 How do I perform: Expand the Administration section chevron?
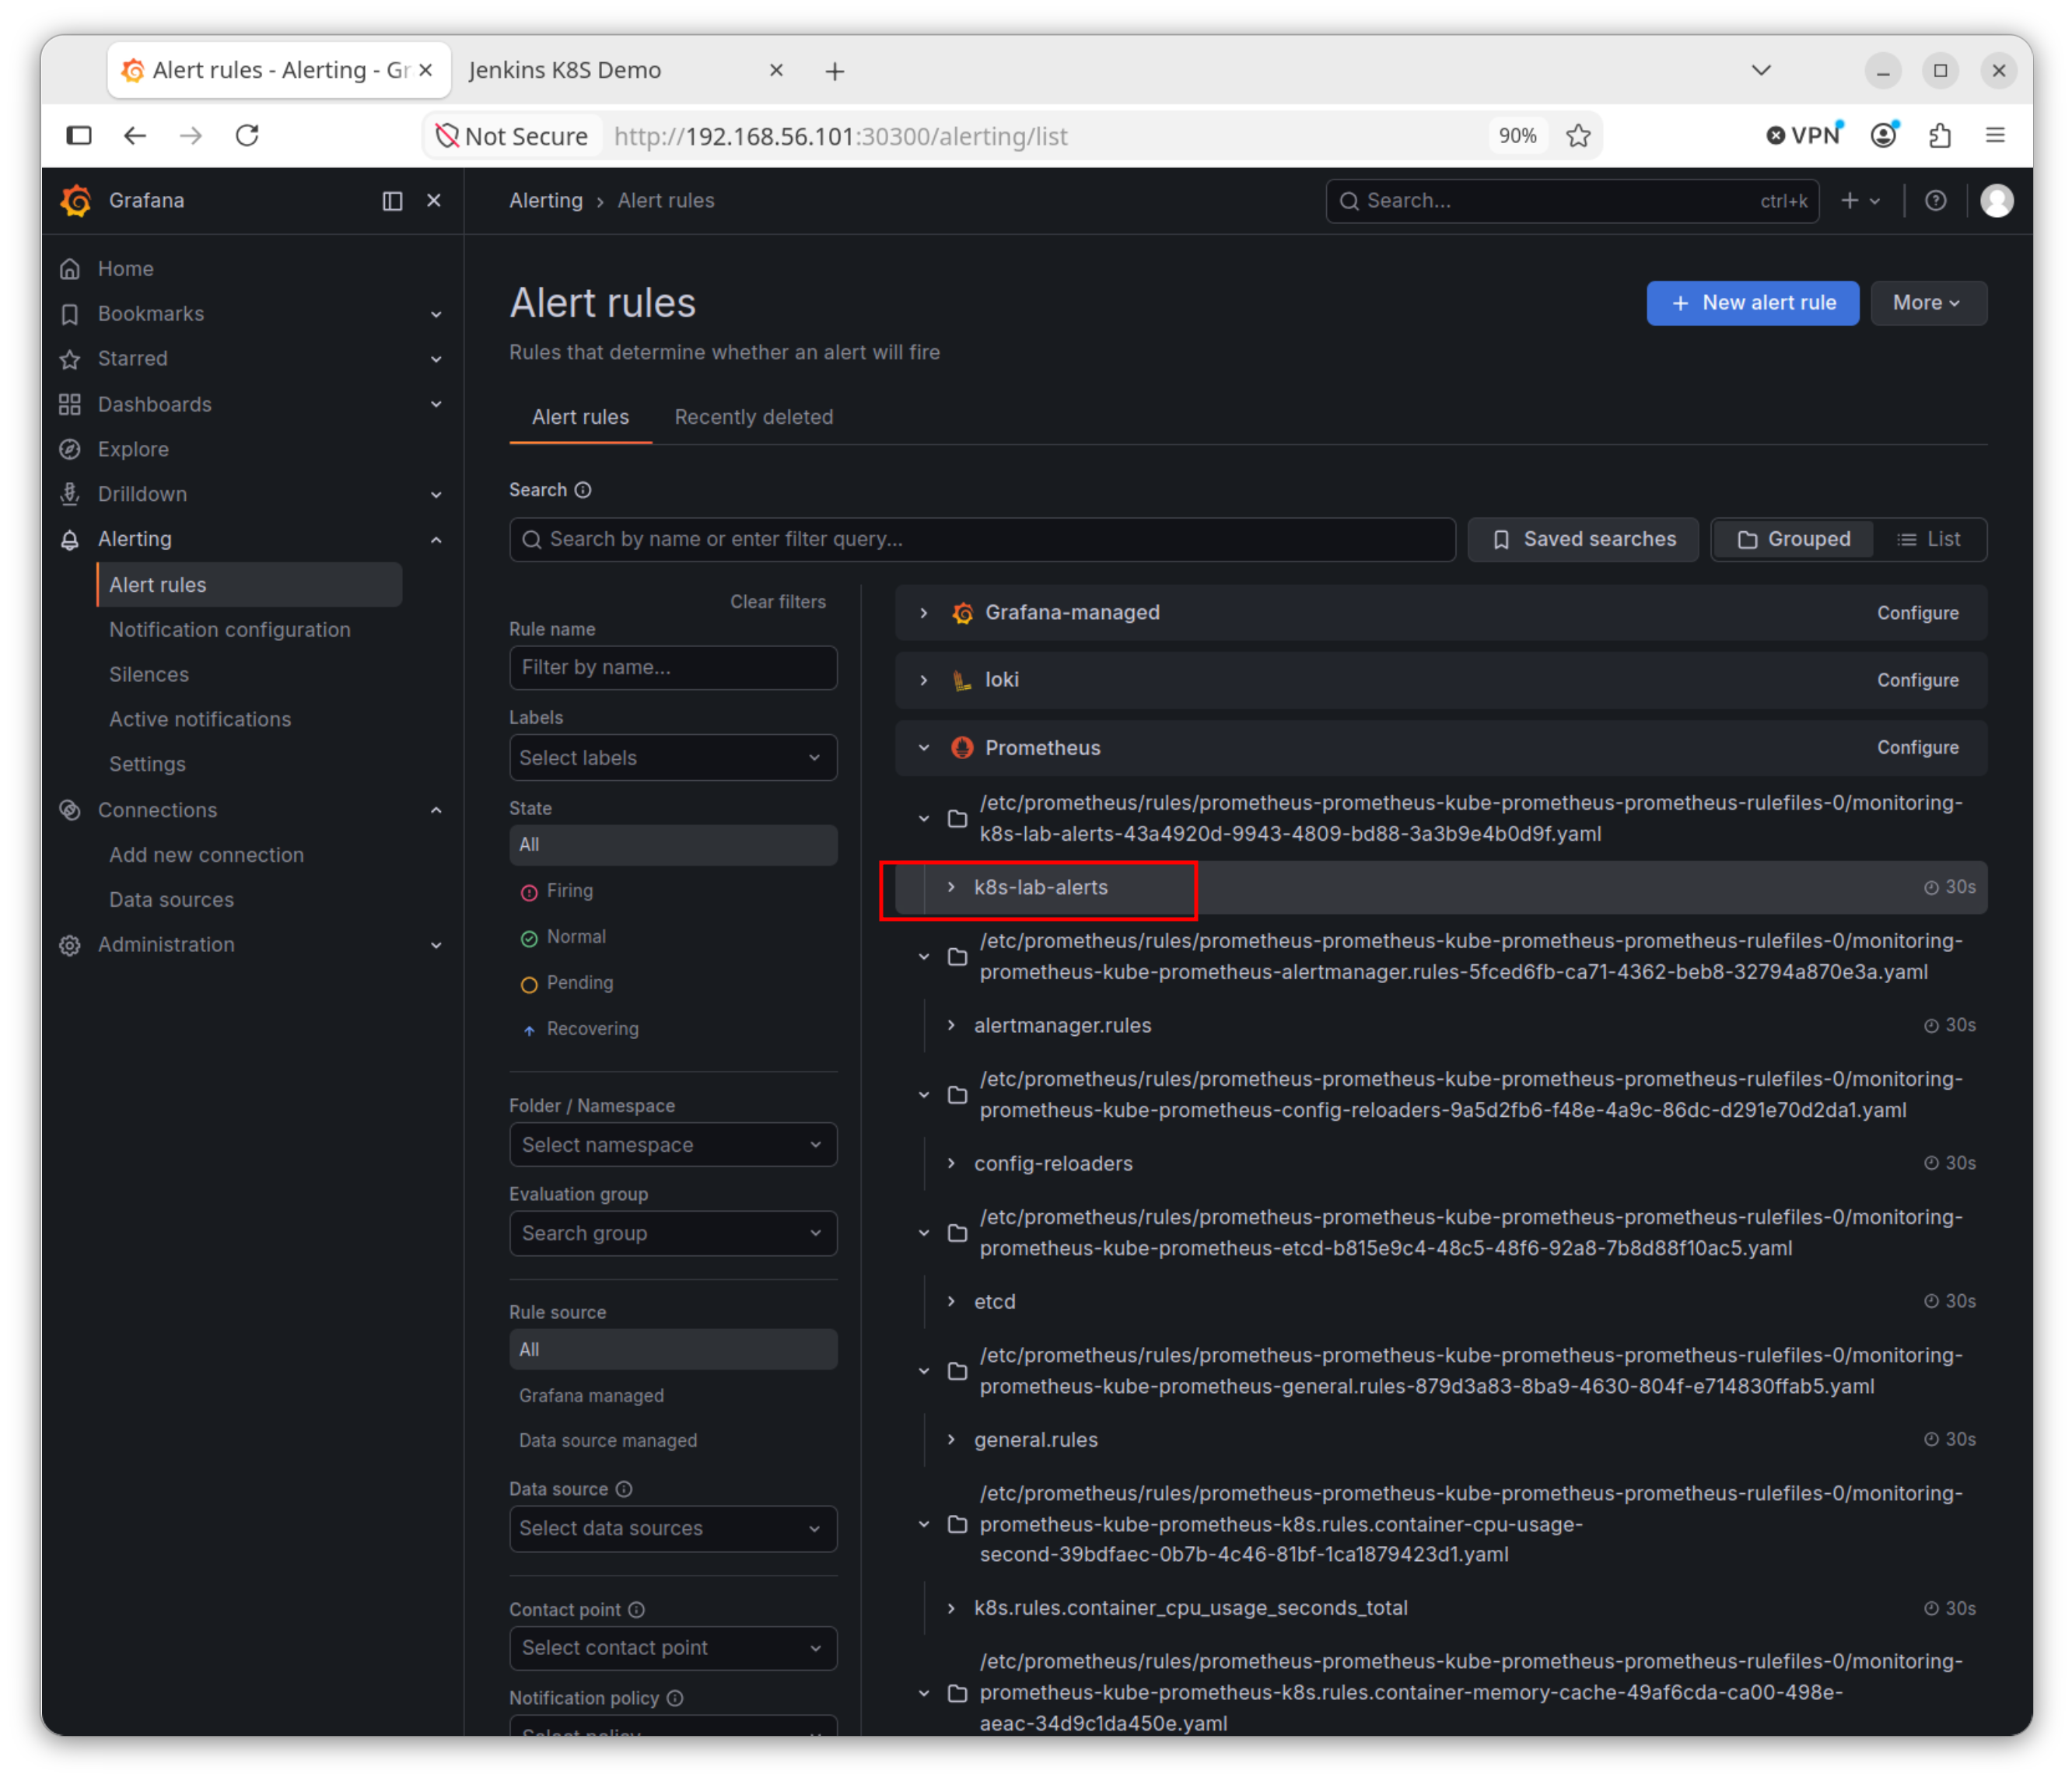[436, 945]
